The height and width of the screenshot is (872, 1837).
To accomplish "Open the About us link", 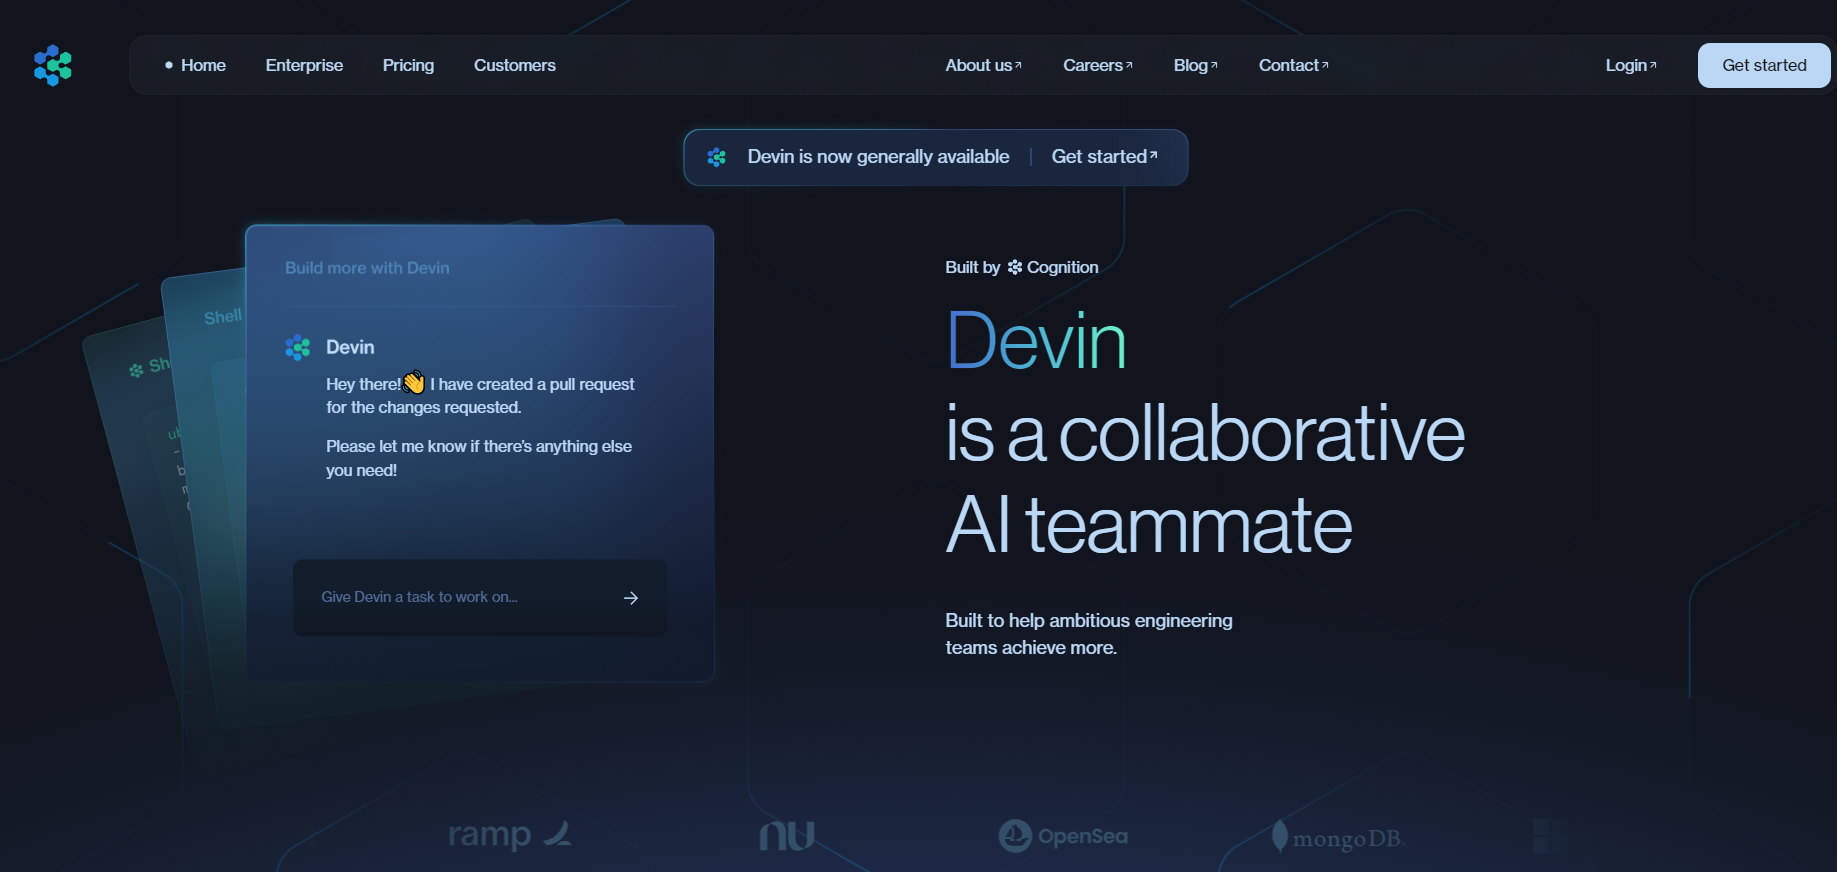I will coord(983,65).
